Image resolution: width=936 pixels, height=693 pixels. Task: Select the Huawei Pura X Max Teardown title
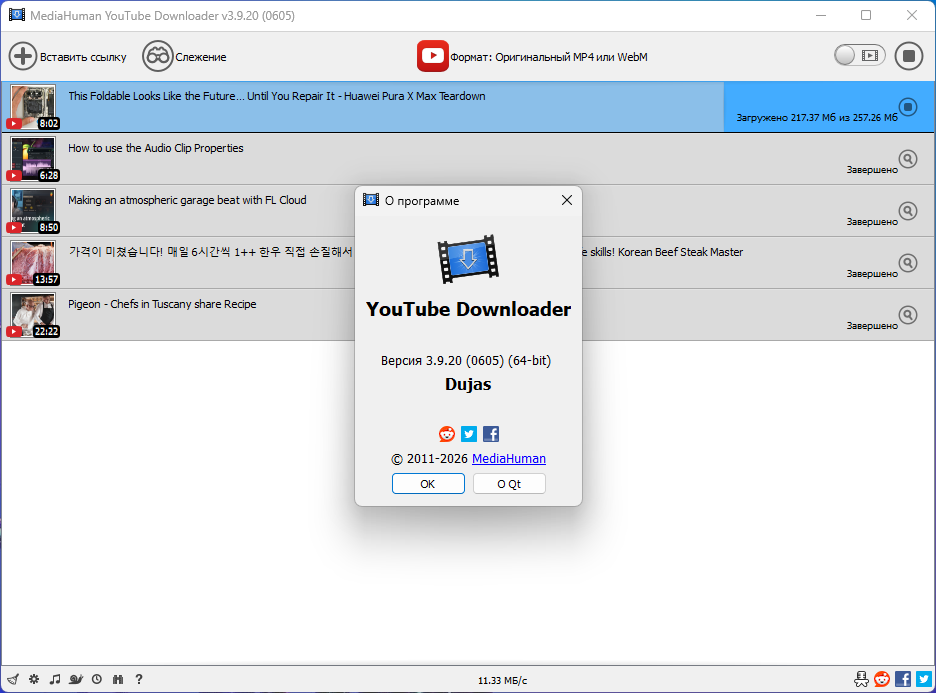click(x=276, y=96)
